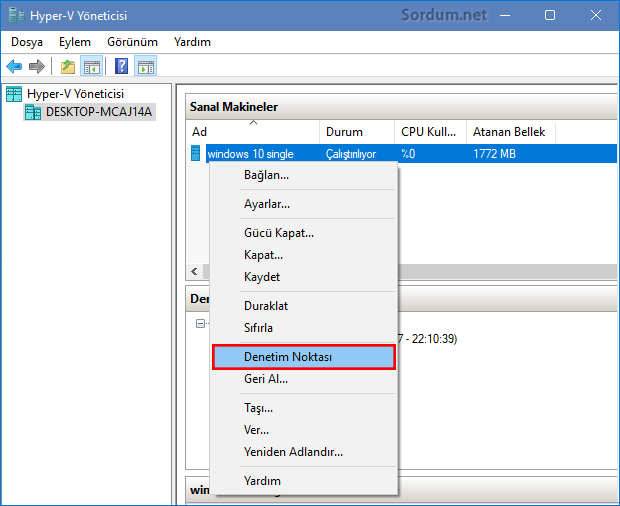Image resolution: width=620 pixels, height=506 pixels.
Task: Click the 1772 MB memory cell
Action: point(494,154)
